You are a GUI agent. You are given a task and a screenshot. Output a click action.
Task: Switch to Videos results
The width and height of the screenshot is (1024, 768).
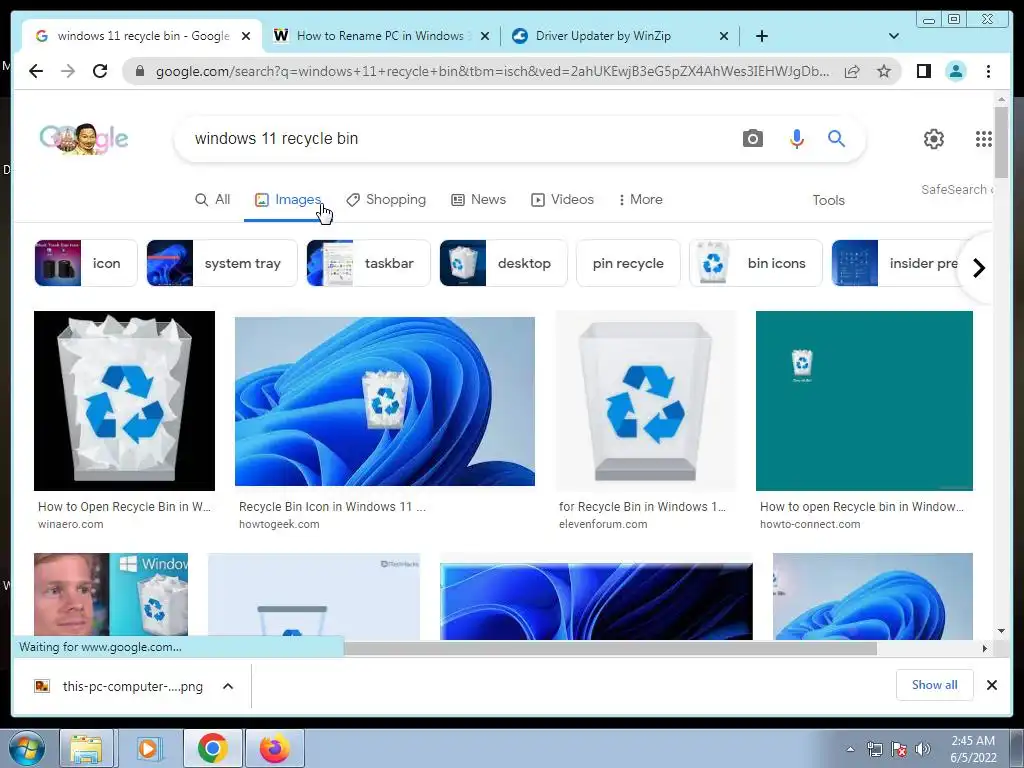pyautogui.click(x=562, y=200)
